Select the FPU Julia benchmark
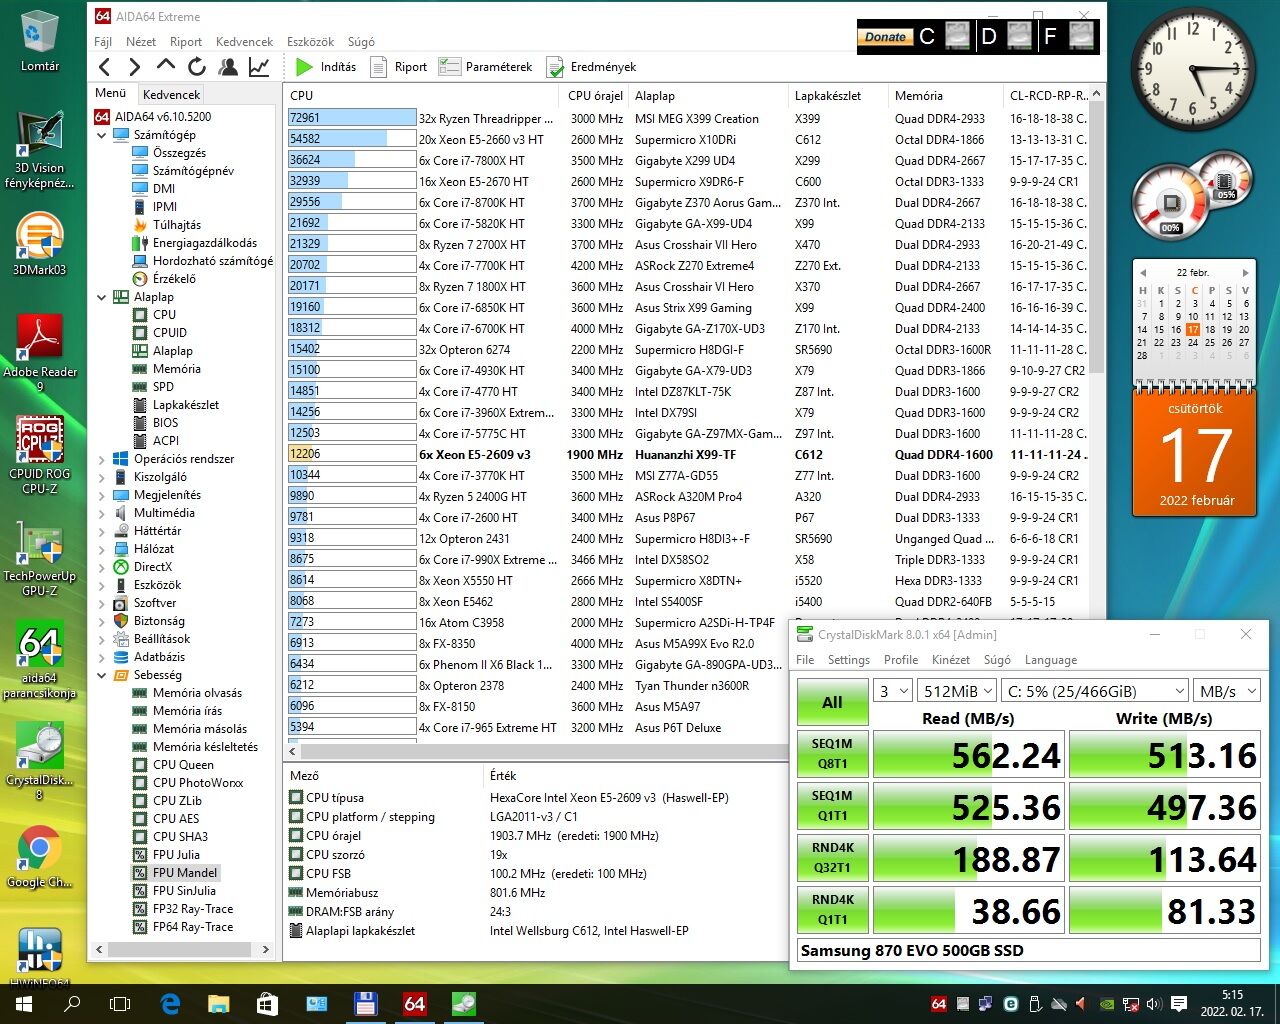1280x1024 pixels. [x=176, y=855]
